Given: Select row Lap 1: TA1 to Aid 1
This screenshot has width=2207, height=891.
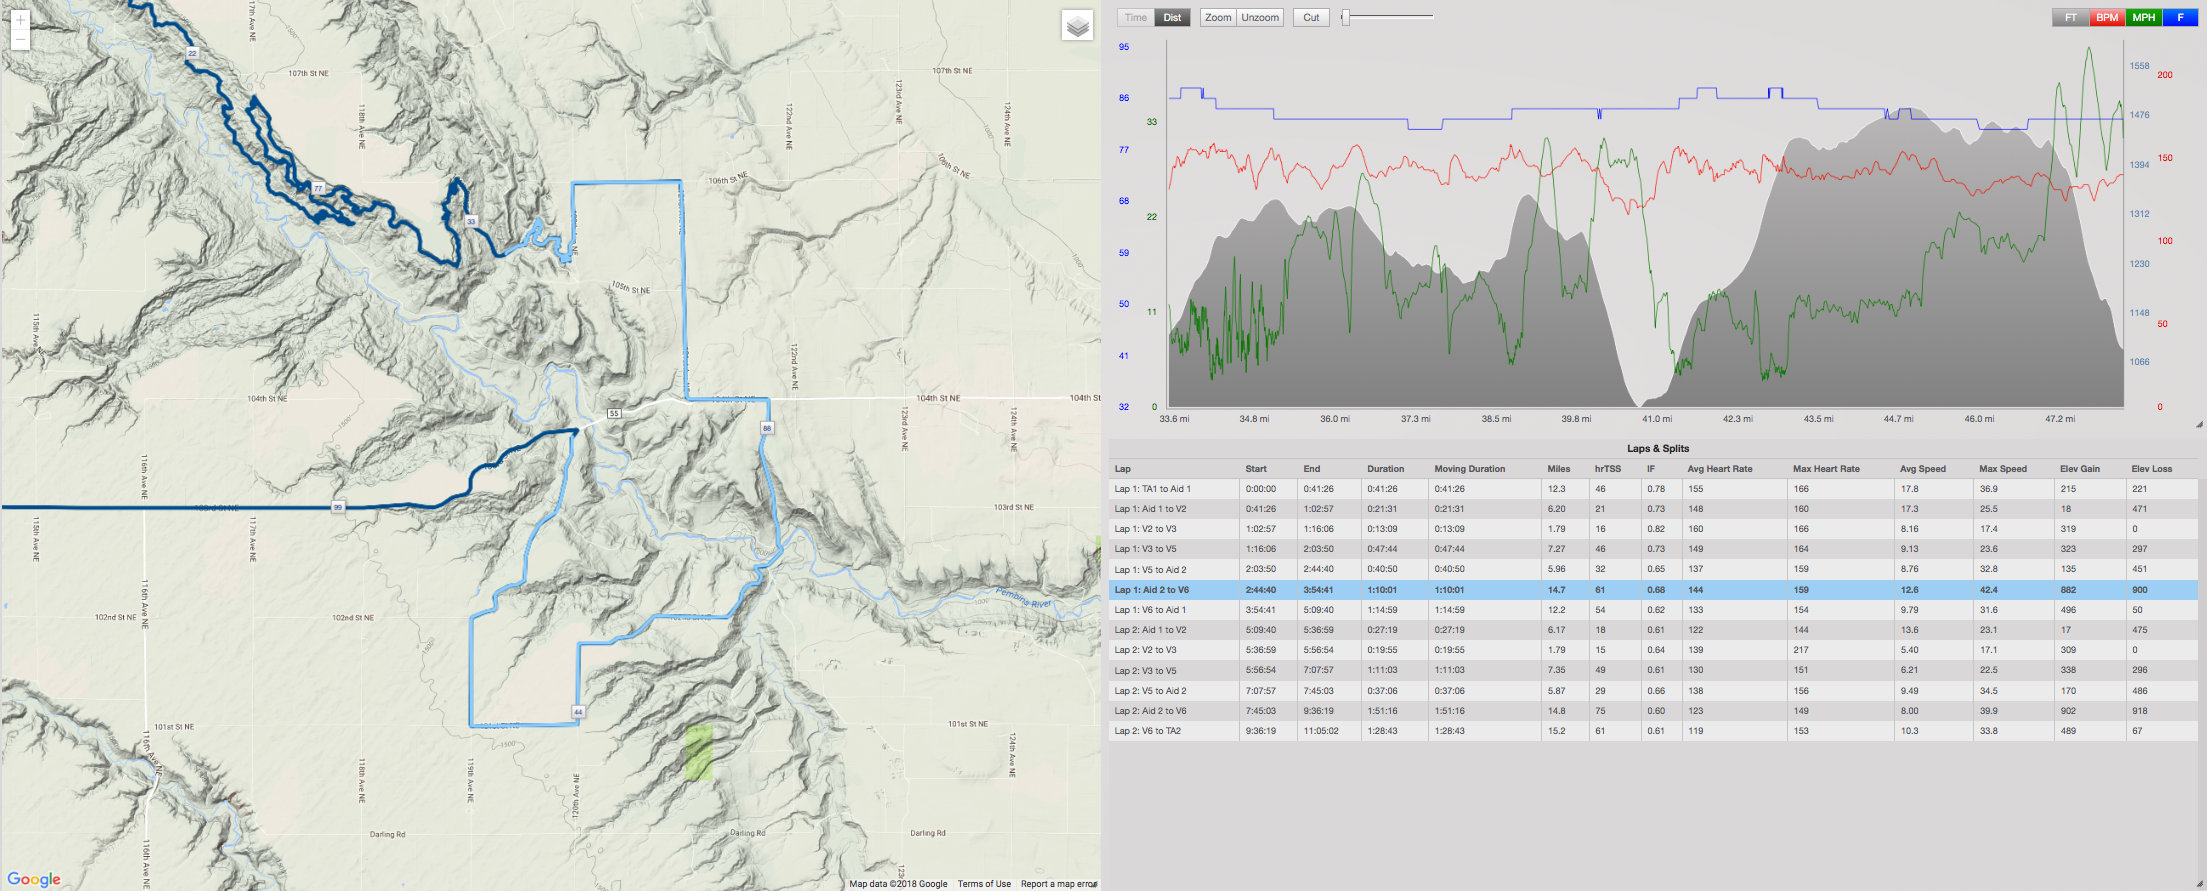Looking at the screenshot, I should click(1653, 489).
